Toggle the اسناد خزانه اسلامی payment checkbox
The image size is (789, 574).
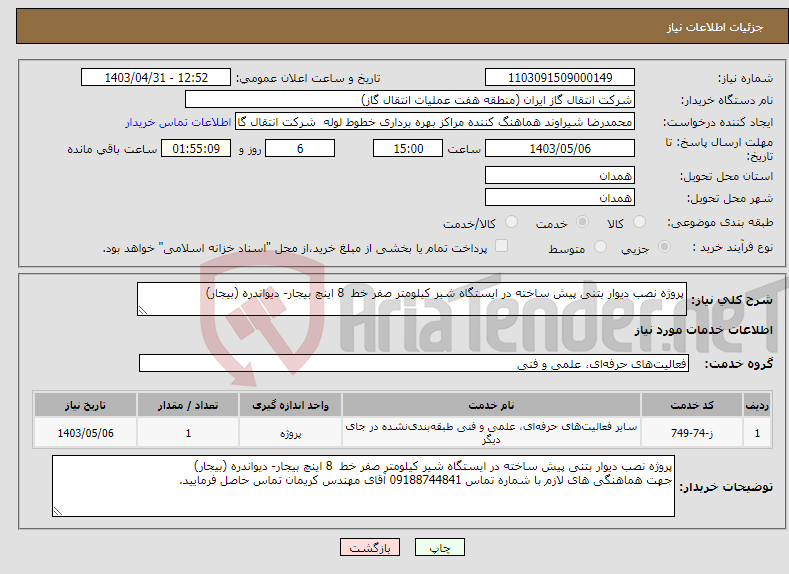point(501,246)
